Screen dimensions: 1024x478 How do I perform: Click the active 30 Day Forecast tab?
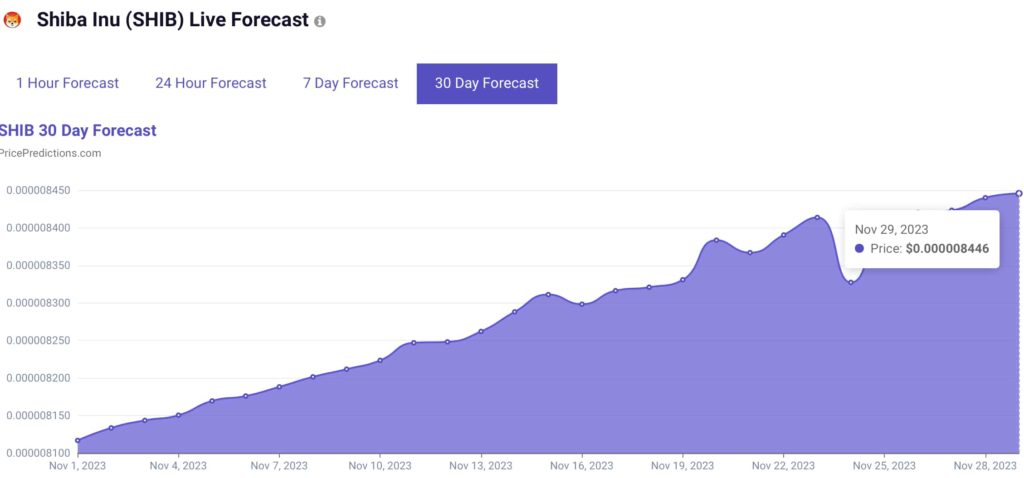[x=487, y=83]
